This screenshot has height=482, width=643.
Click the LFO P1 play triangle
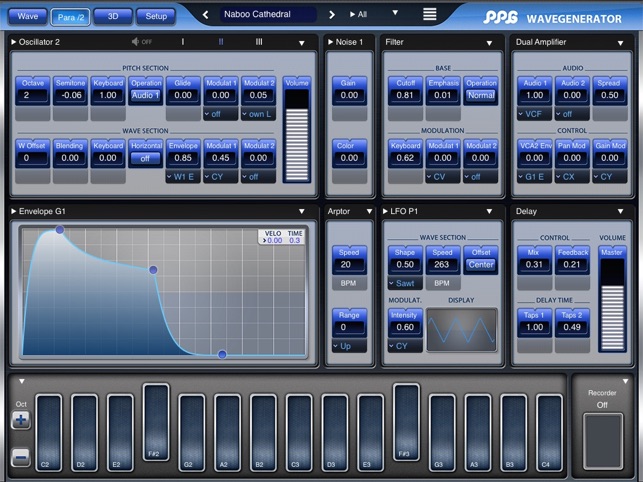385,211
